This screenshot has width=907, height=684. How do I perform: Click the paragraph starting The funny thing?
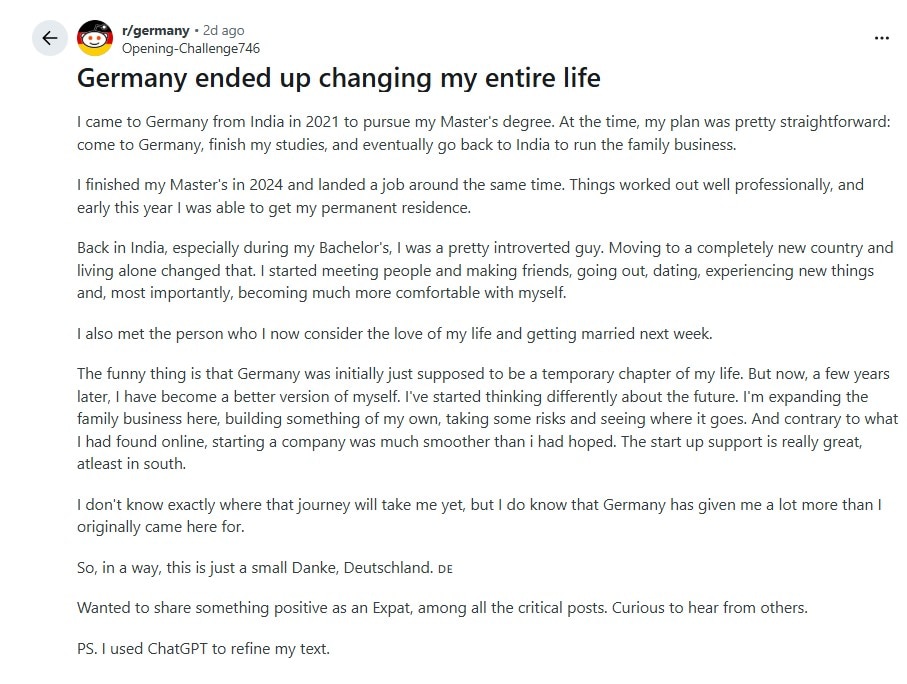[488, 419]
